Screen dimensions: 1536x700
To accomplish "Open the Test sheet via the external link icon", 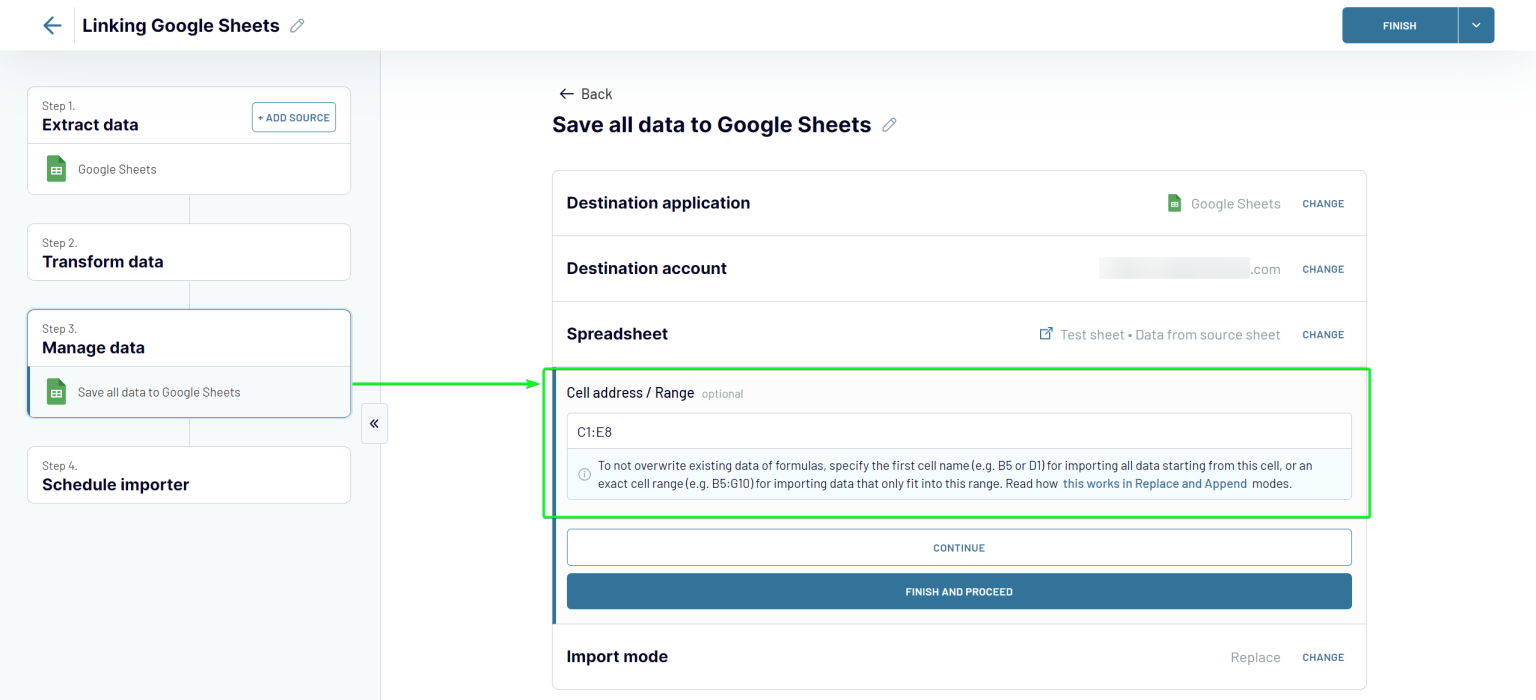I will coord(1044,334).
